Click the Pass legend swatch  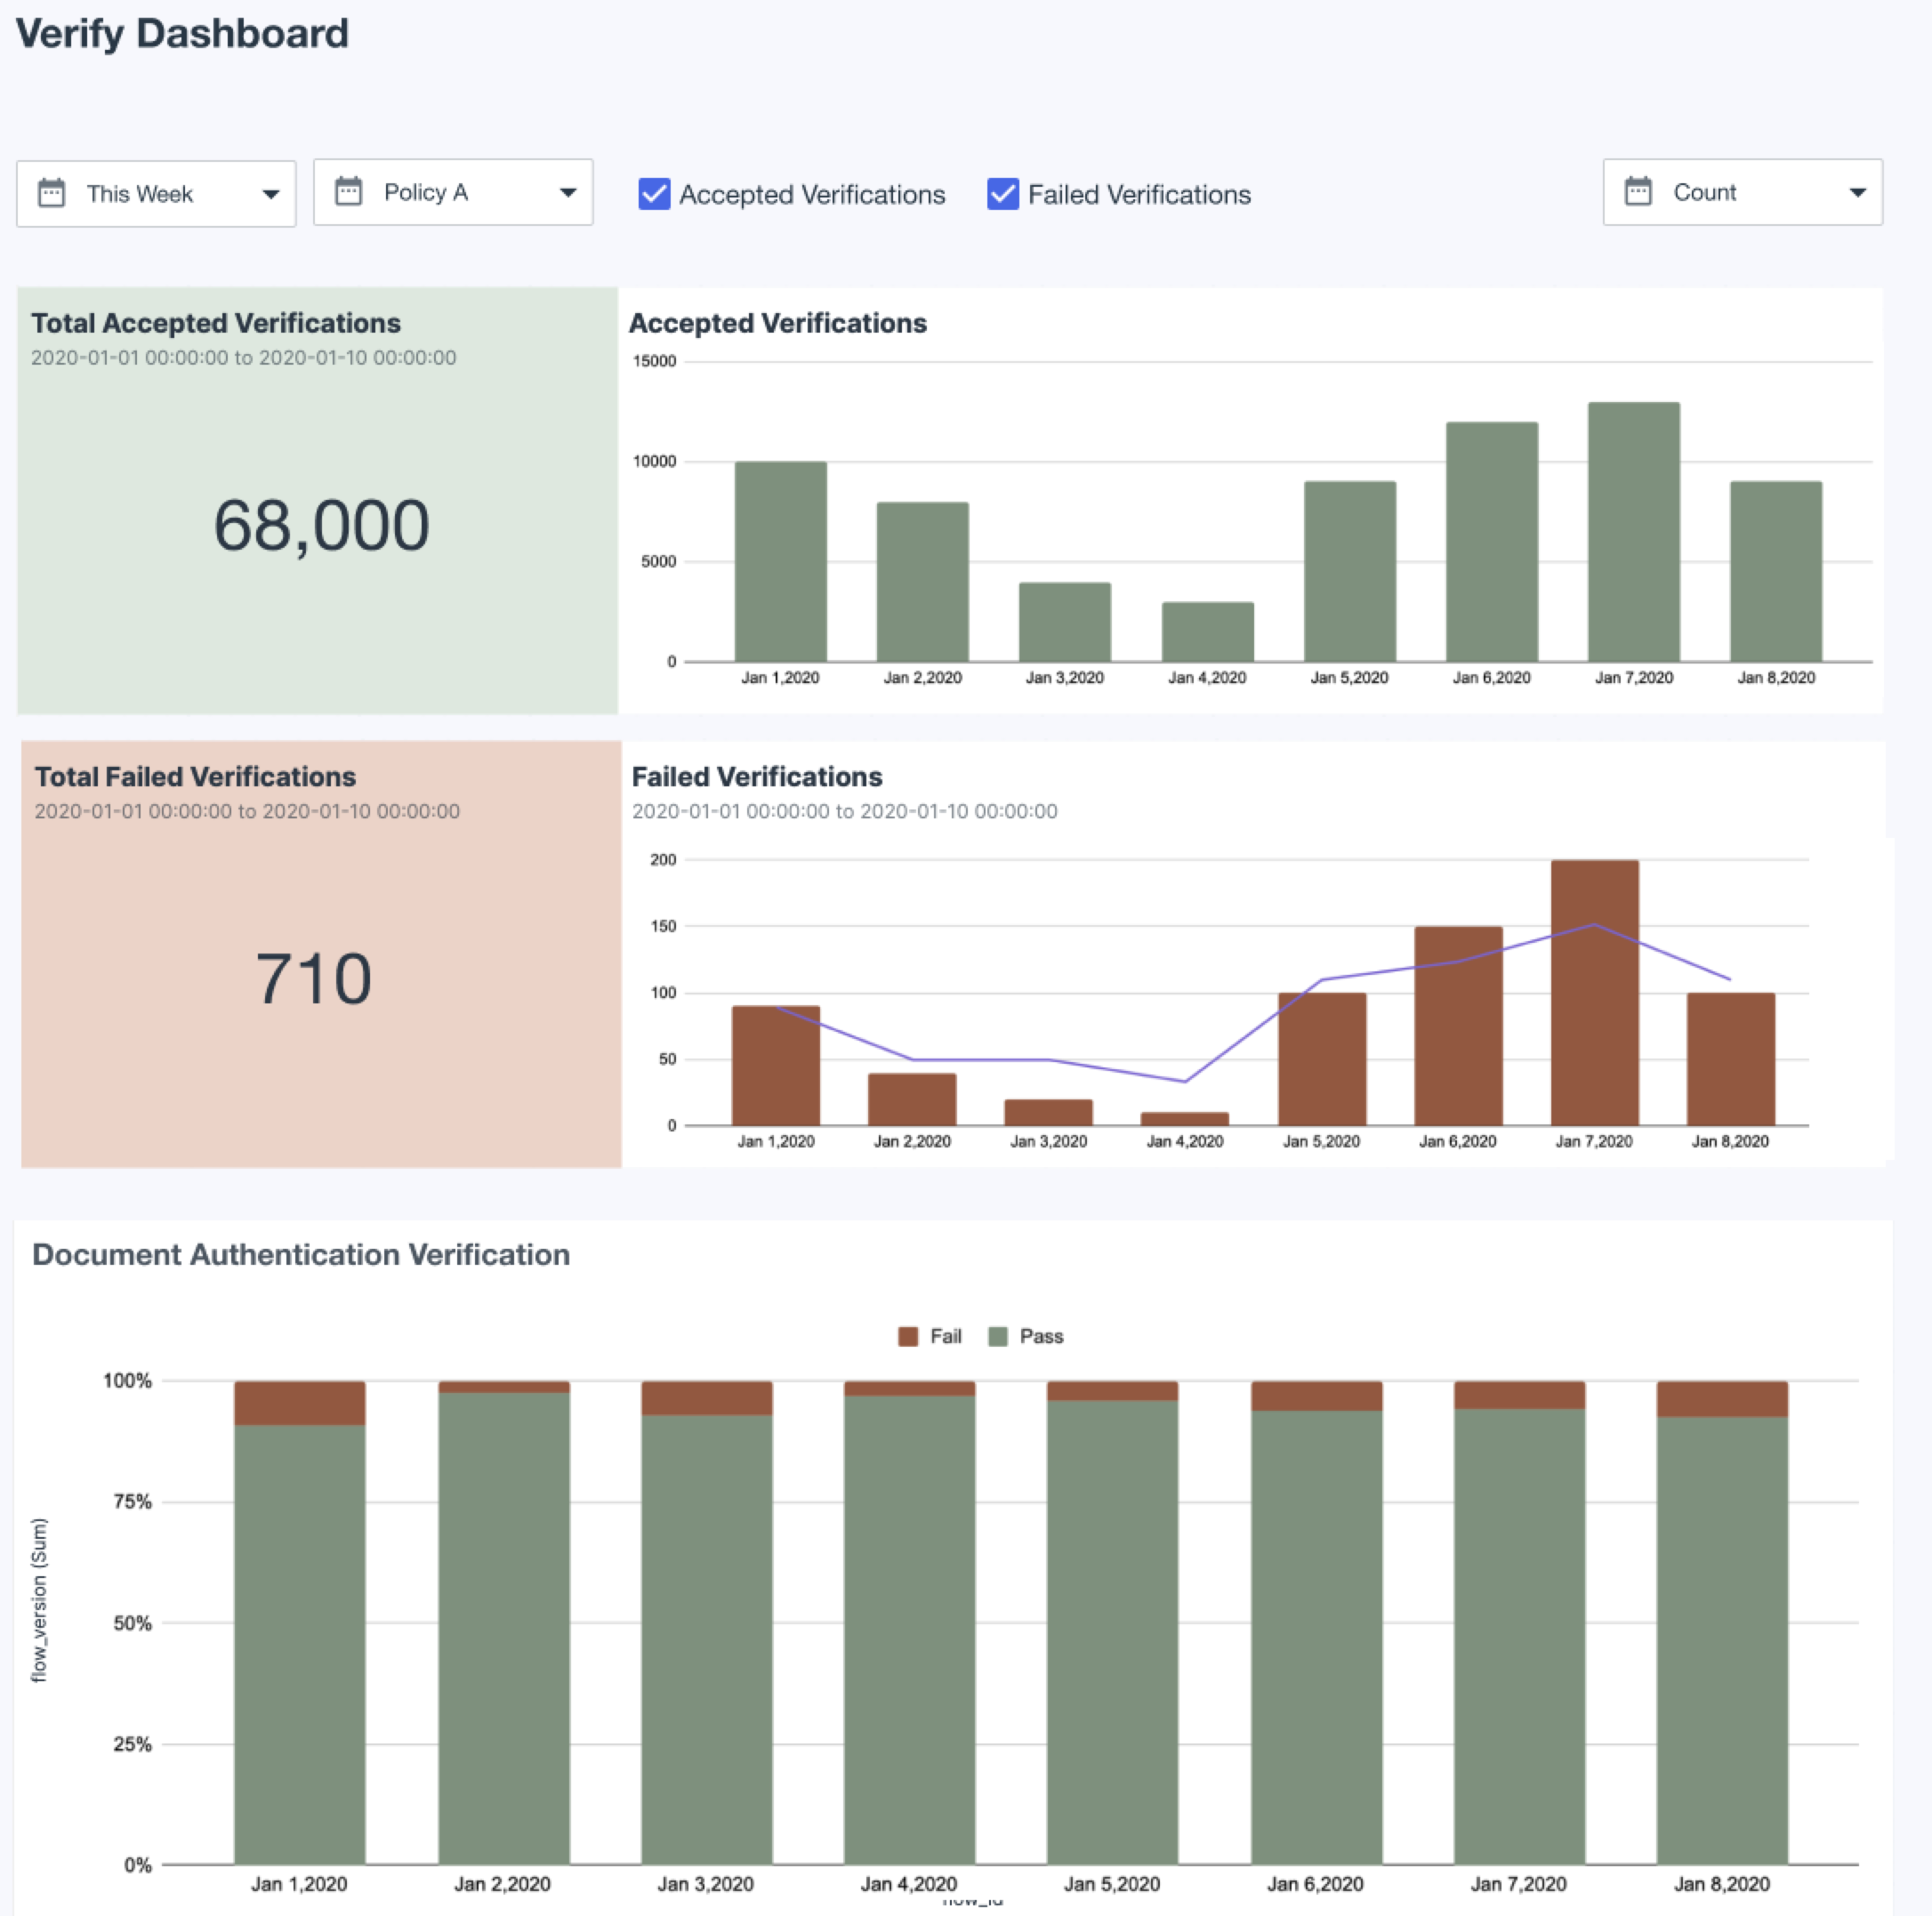997,1336
